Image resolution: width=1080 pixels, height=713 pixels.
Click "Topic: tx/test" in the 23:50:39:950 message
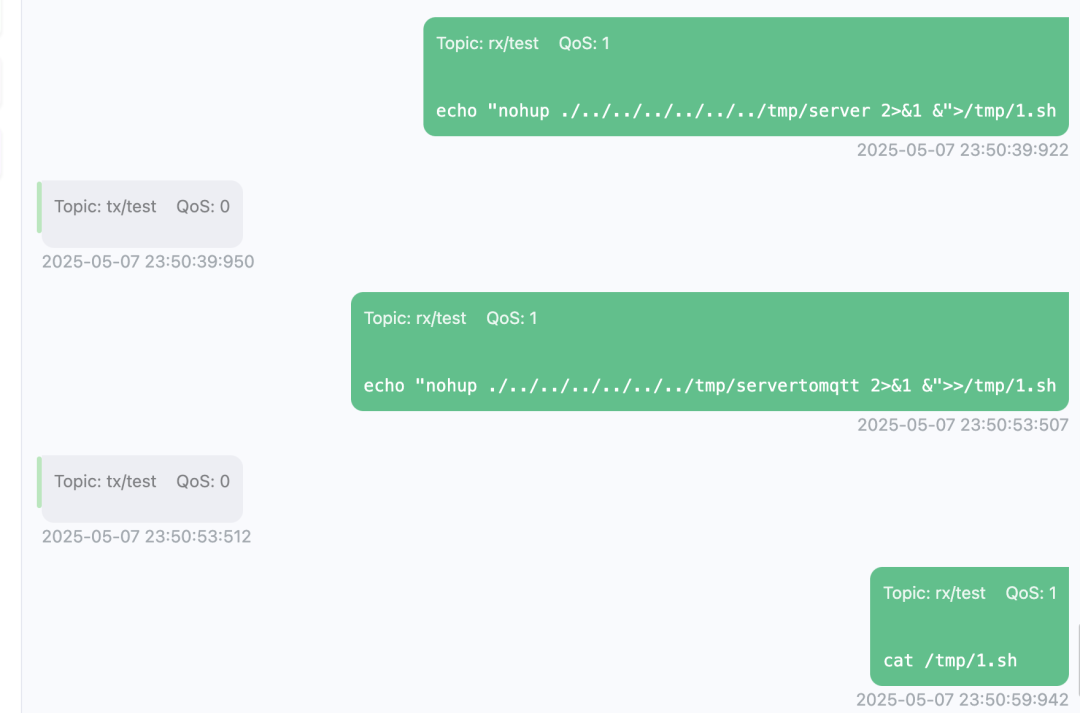105,206
